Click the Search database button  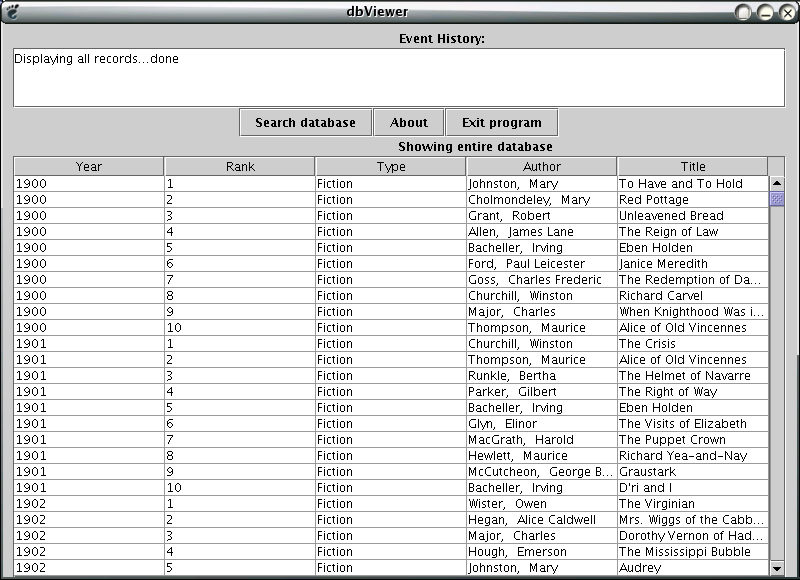point(305,122)
